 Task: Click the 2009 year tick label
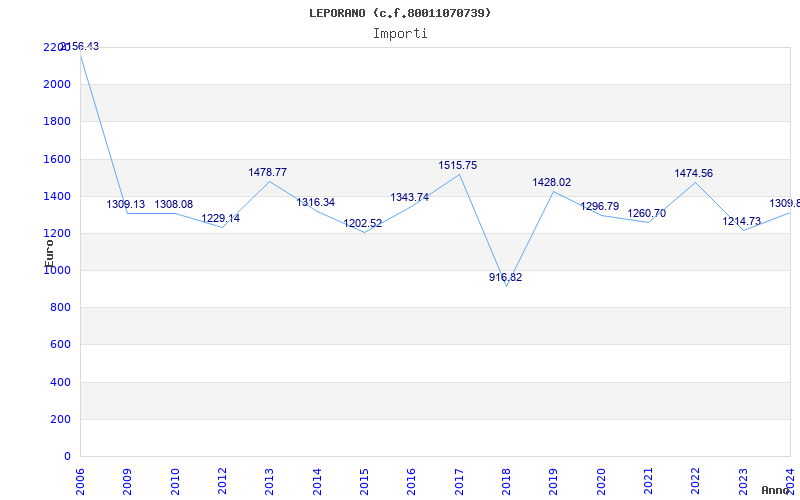[127, 481]
